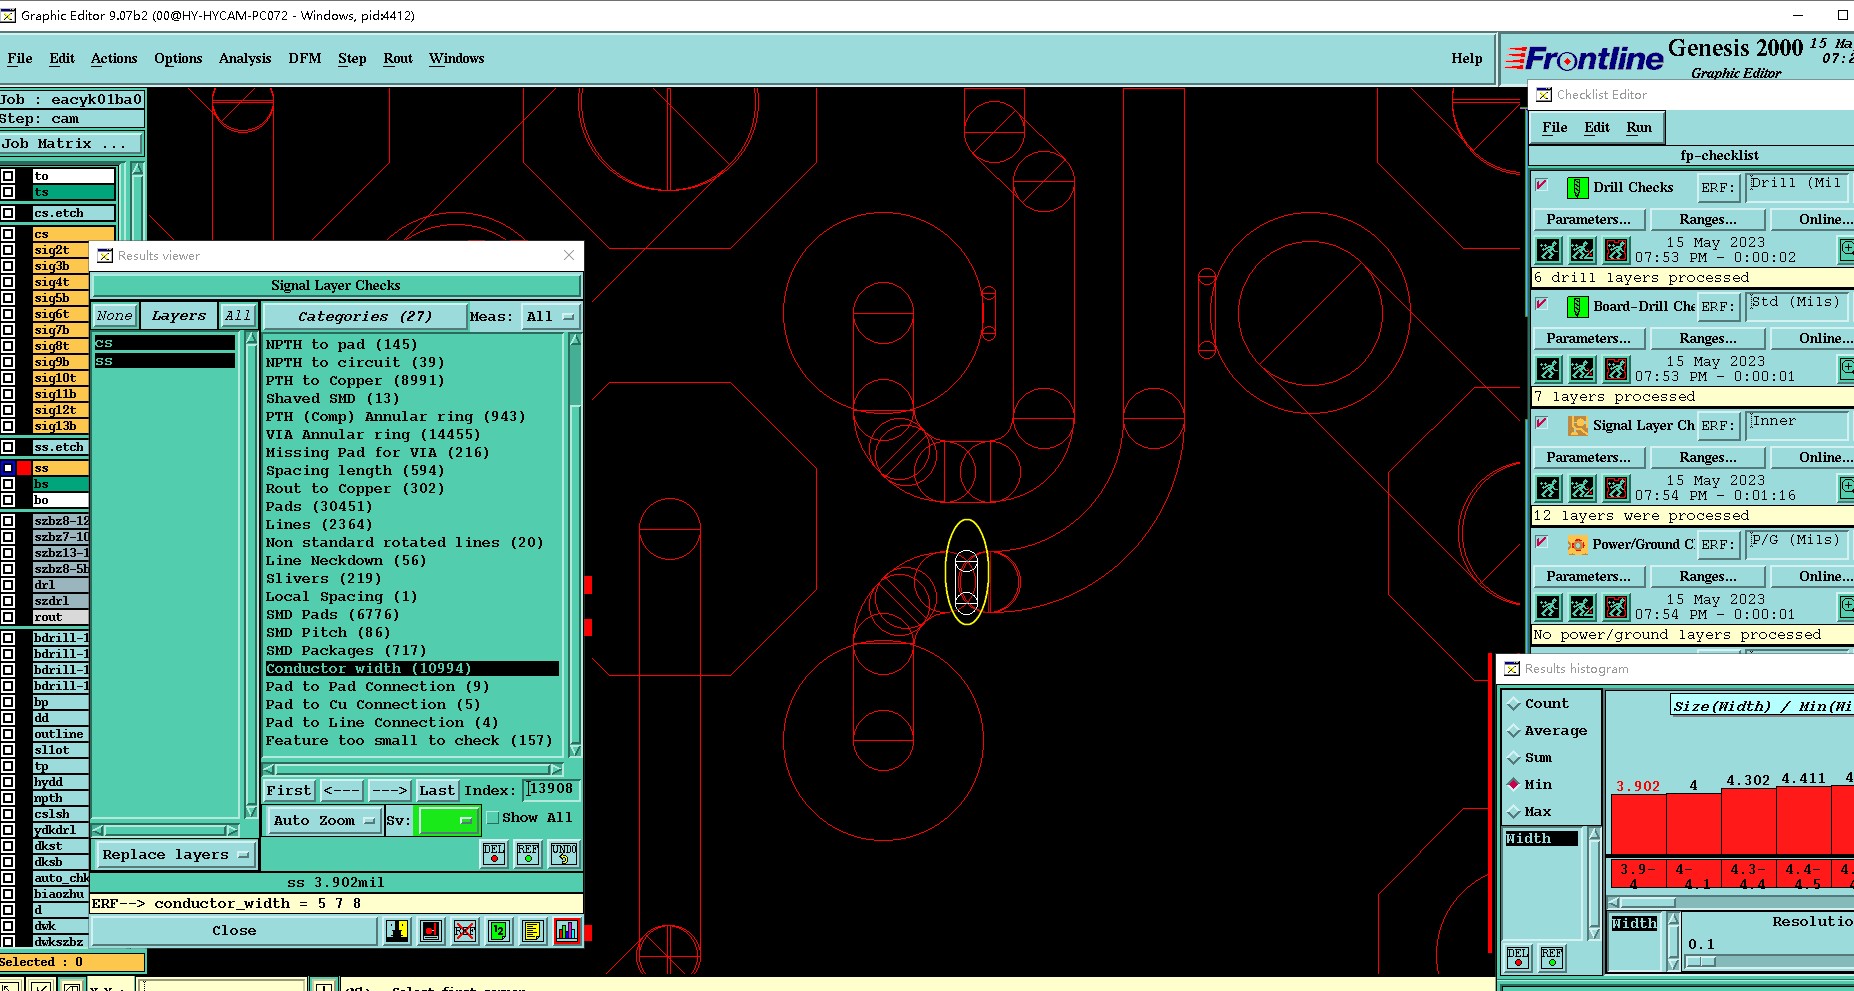Click the DEL icon in Results viewer
The image size is (1854, 991).
click(494, 853)
